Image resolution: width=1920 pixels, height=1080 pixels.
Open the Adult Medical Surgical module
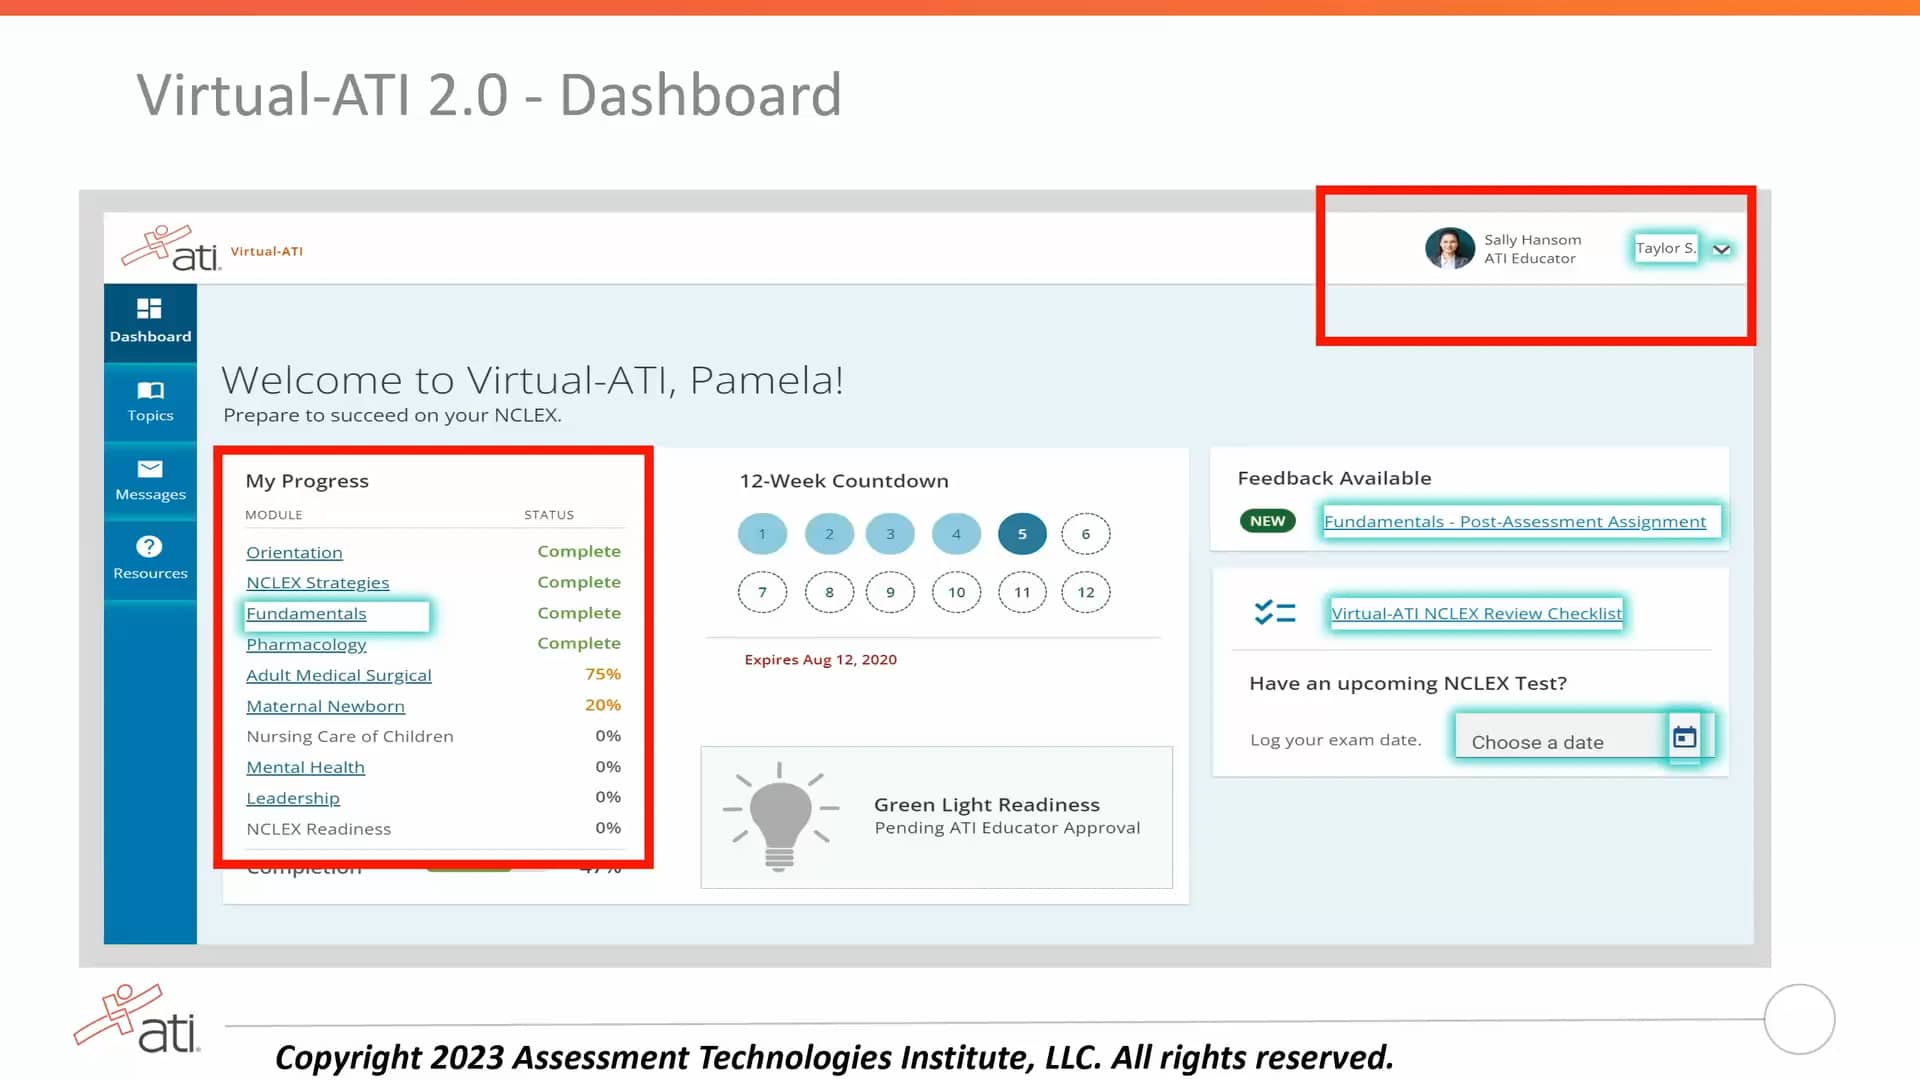pyautogui.click(x=338, y=675)
